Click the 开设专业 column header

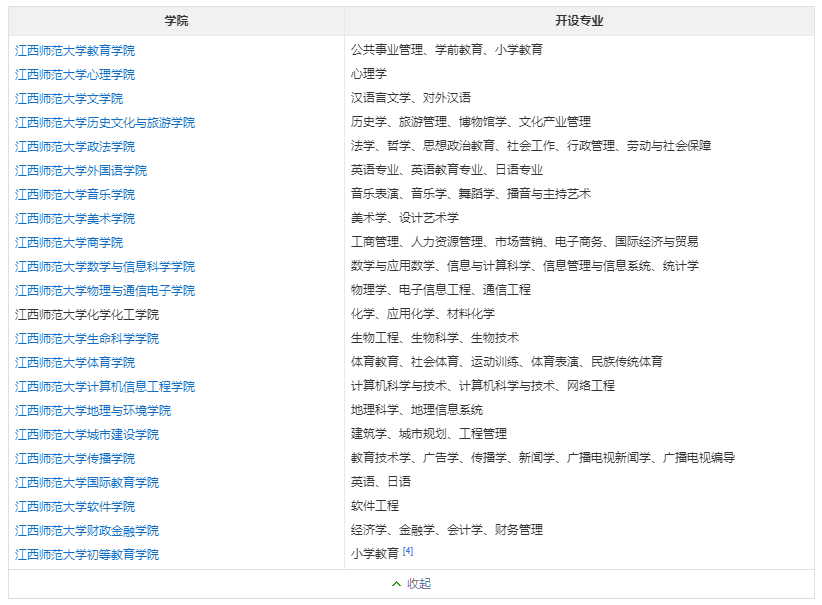579,21
